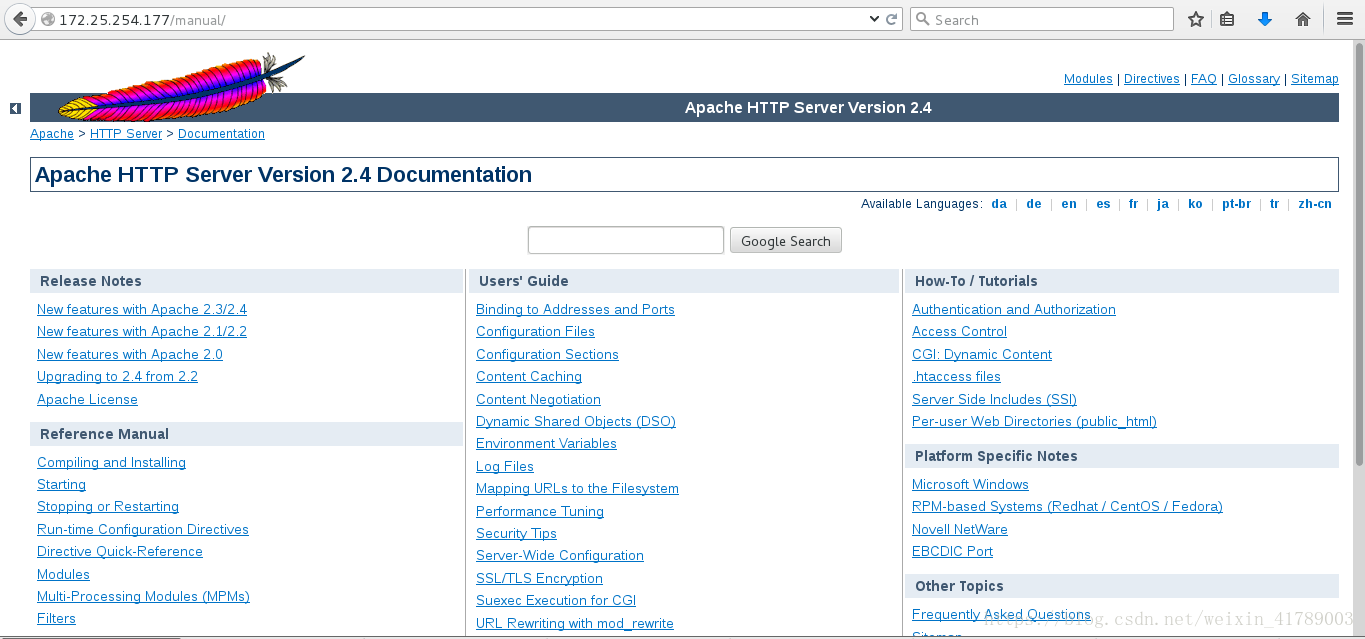Click HTTP Server breadcrumb link

(126, 134)
